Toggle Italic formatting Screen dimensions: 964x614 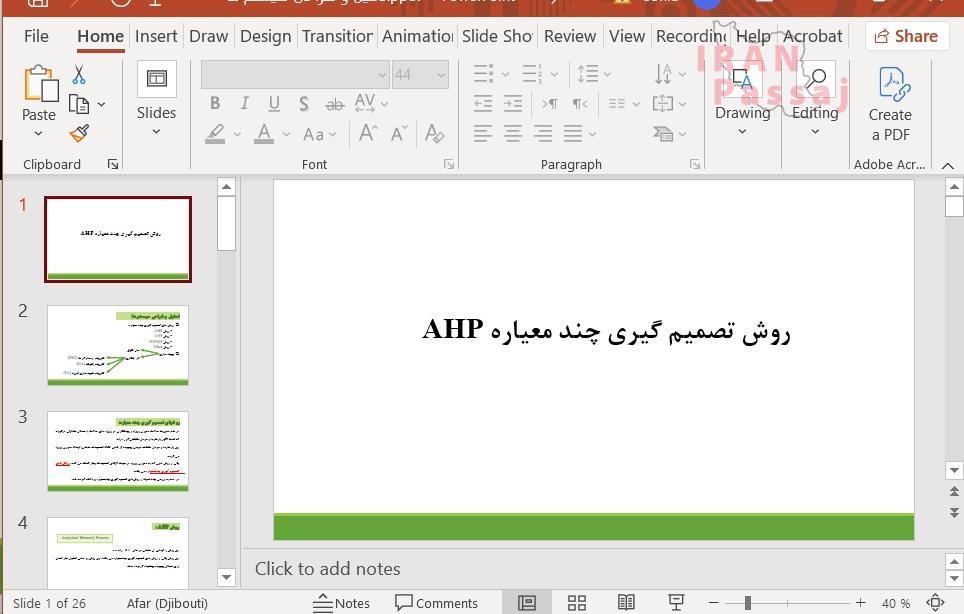click(244, 103)
